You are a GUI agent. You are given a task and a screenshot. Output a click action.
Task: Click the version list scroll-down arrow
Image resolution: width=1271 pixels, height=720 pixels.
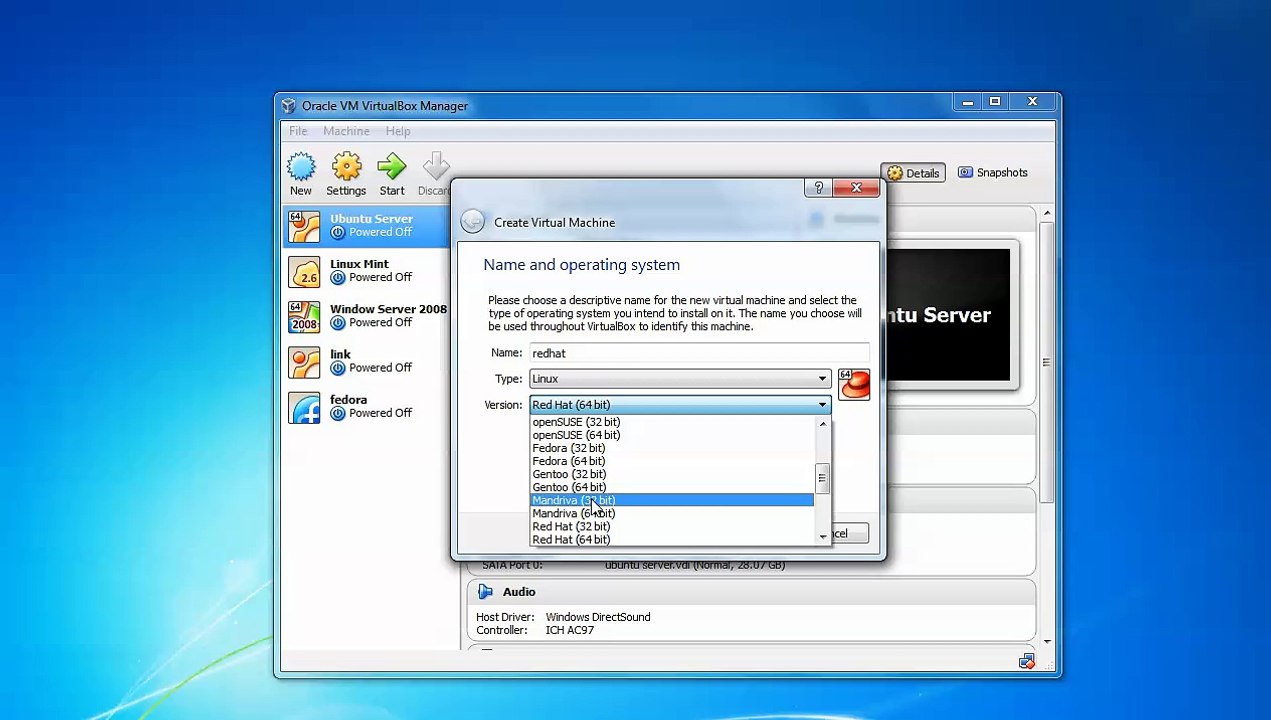point(822,537)
